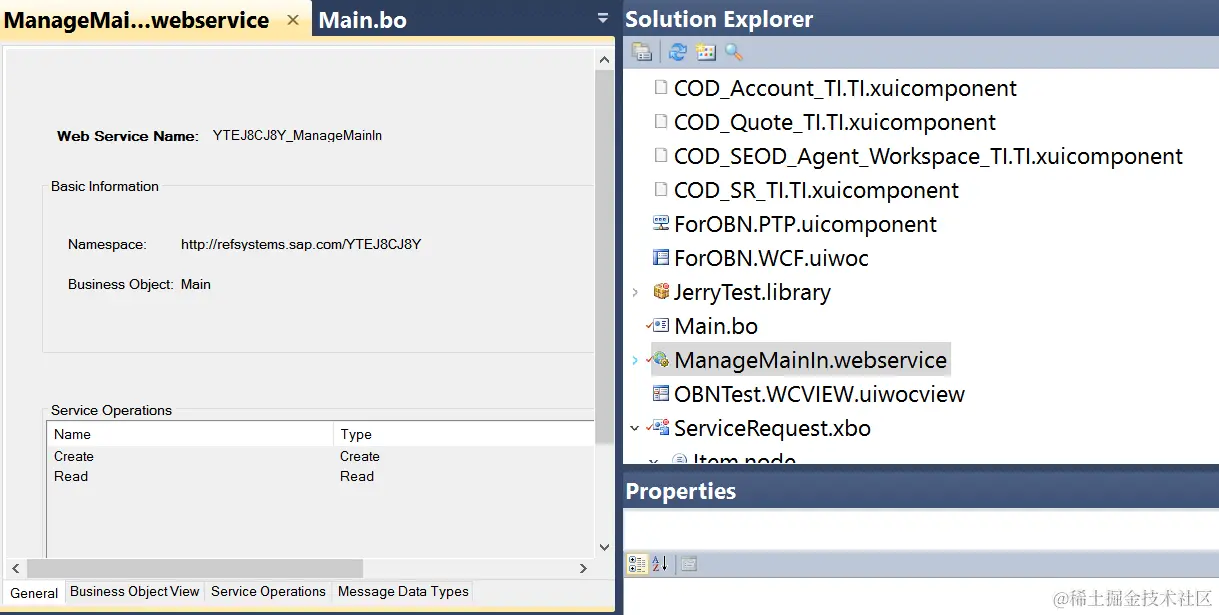
Task: Click the editor vertical scrollbar thumb
Action: pyautogui.click(x=604, y=255)
